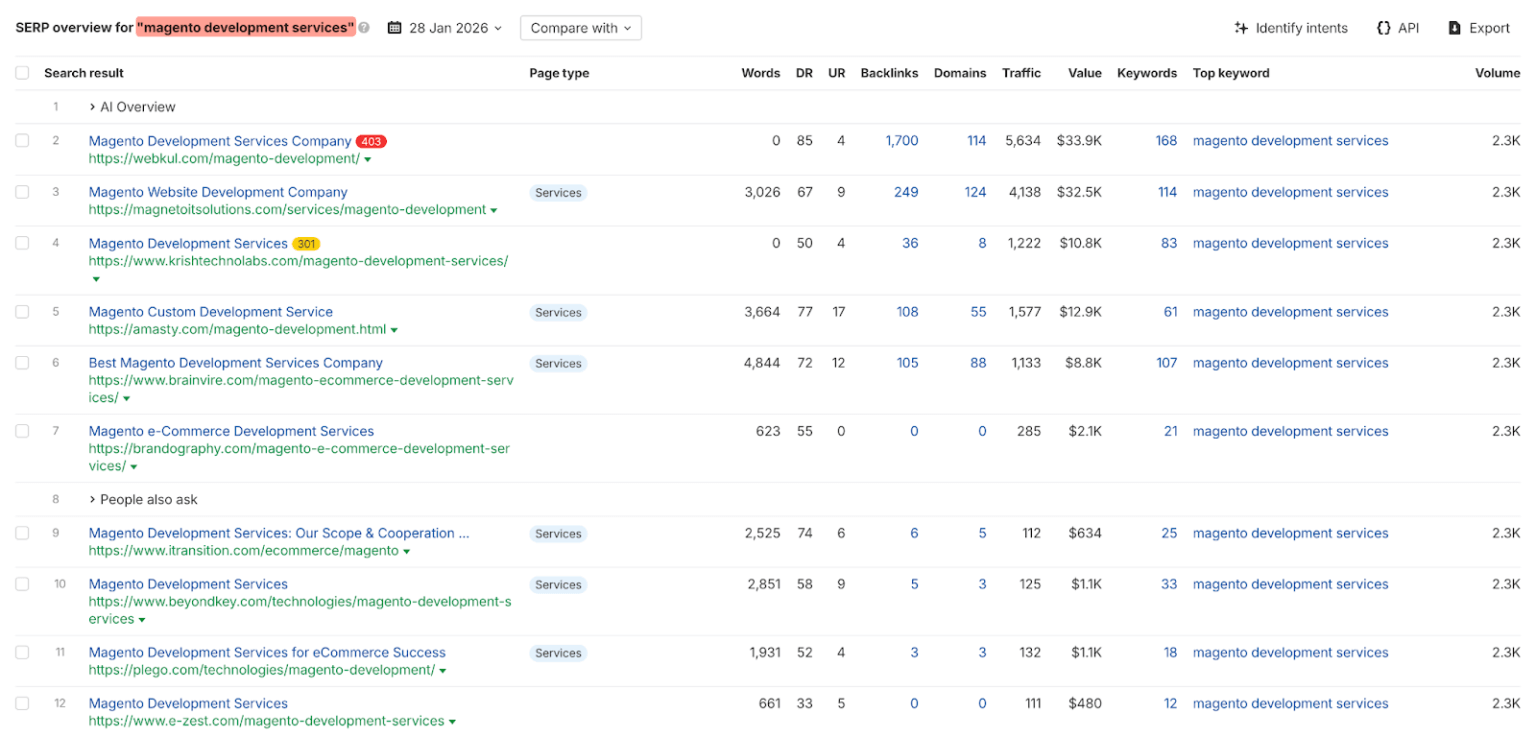The height and width of the screenshot is (737, 1536).
Task: Click the Export file icon
Action: (1455, 28)
